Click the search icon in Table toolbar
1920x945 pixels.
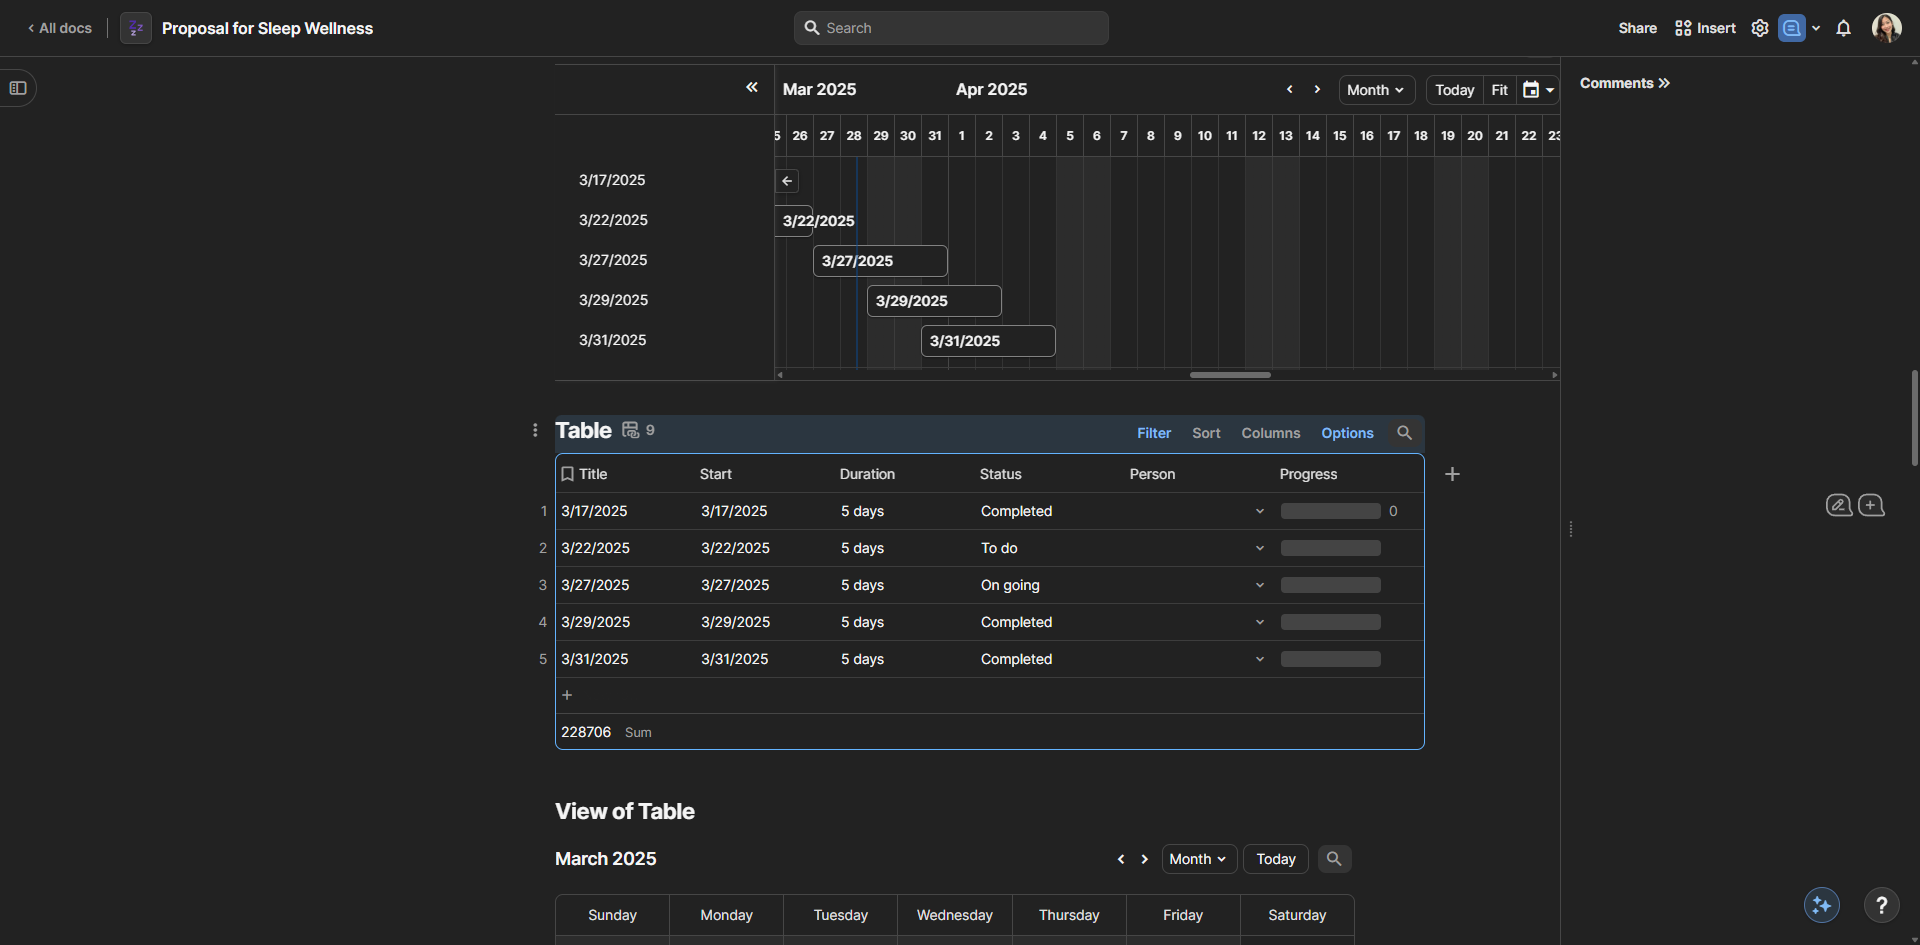pyautogui.click(x=1404, y=433)
